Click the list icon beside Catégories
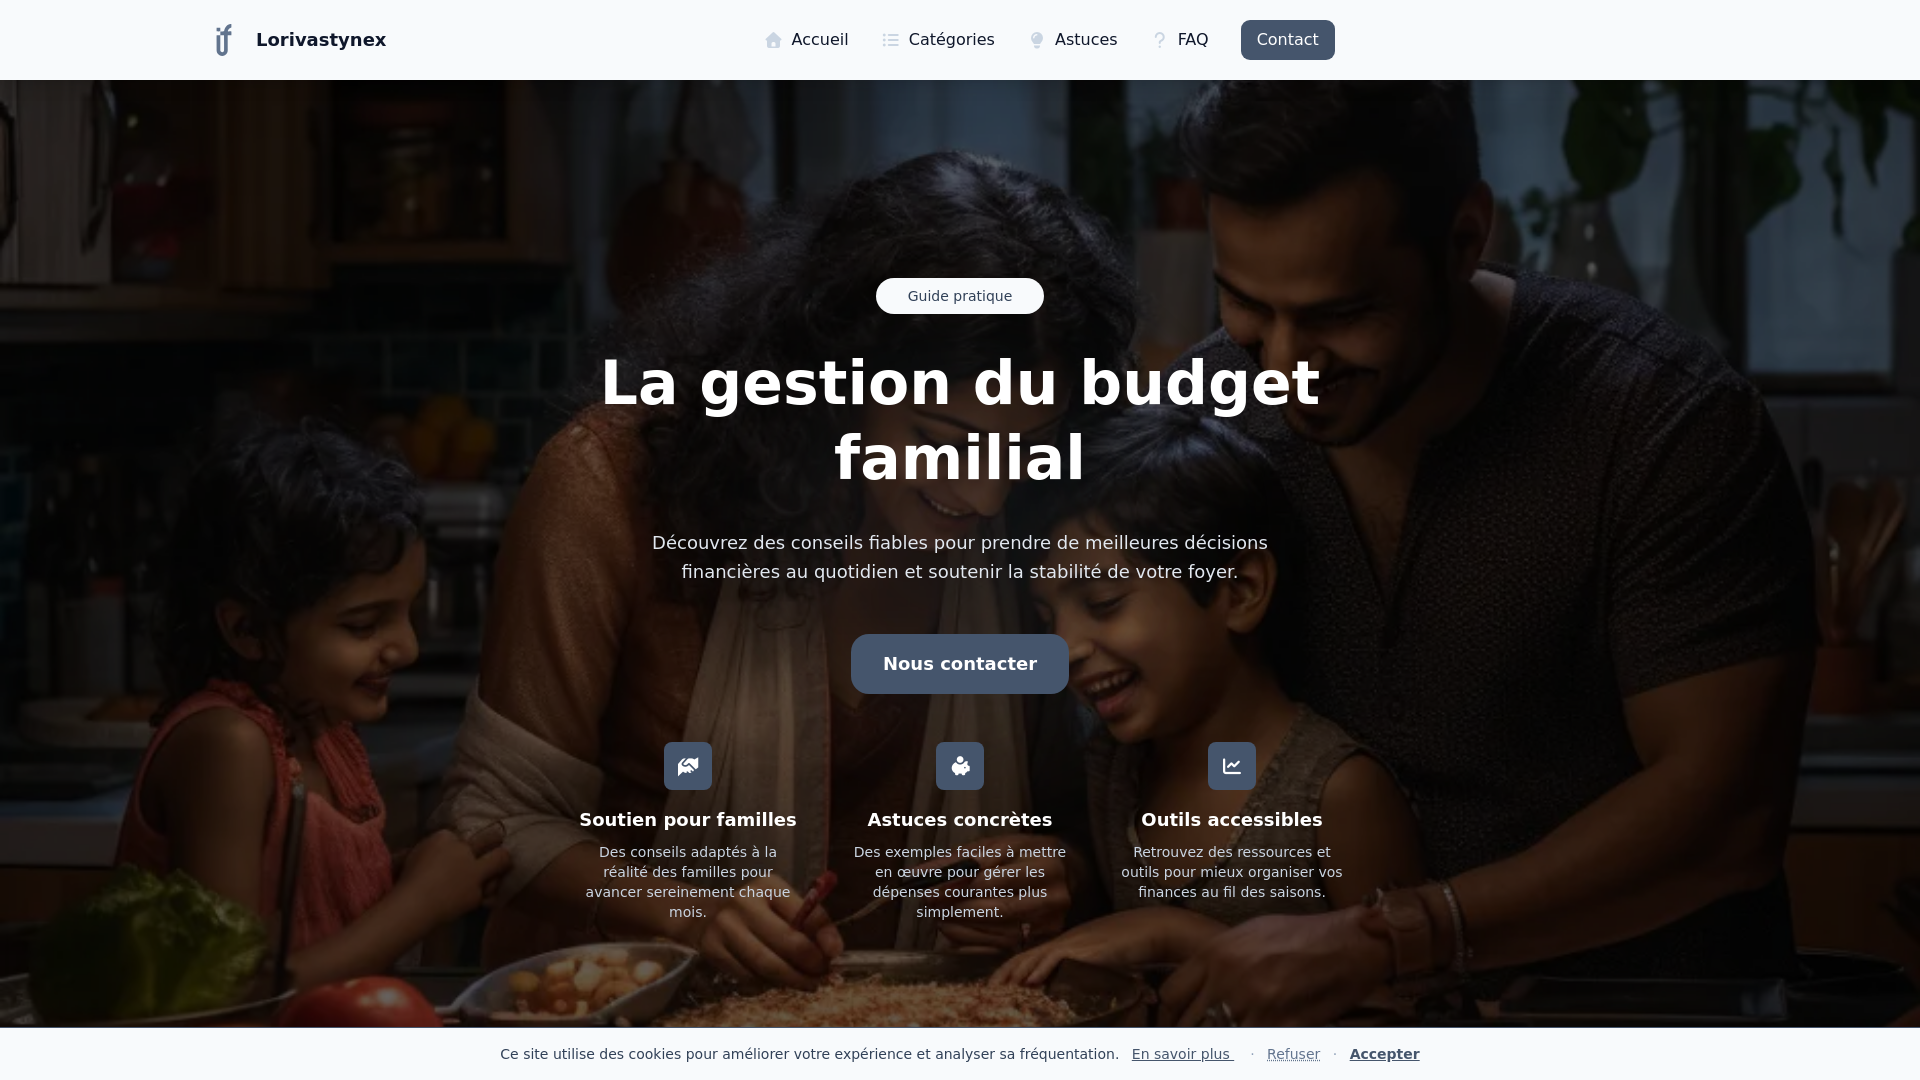This screenshot has width=1920, height=1080. point(891,40)
